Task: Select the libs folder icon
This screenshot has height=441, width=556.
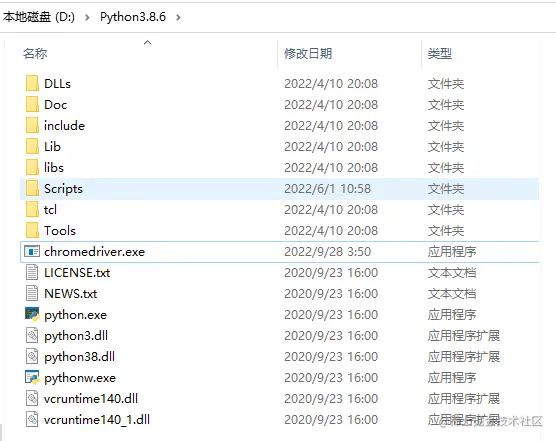Action: pos(32,167)
